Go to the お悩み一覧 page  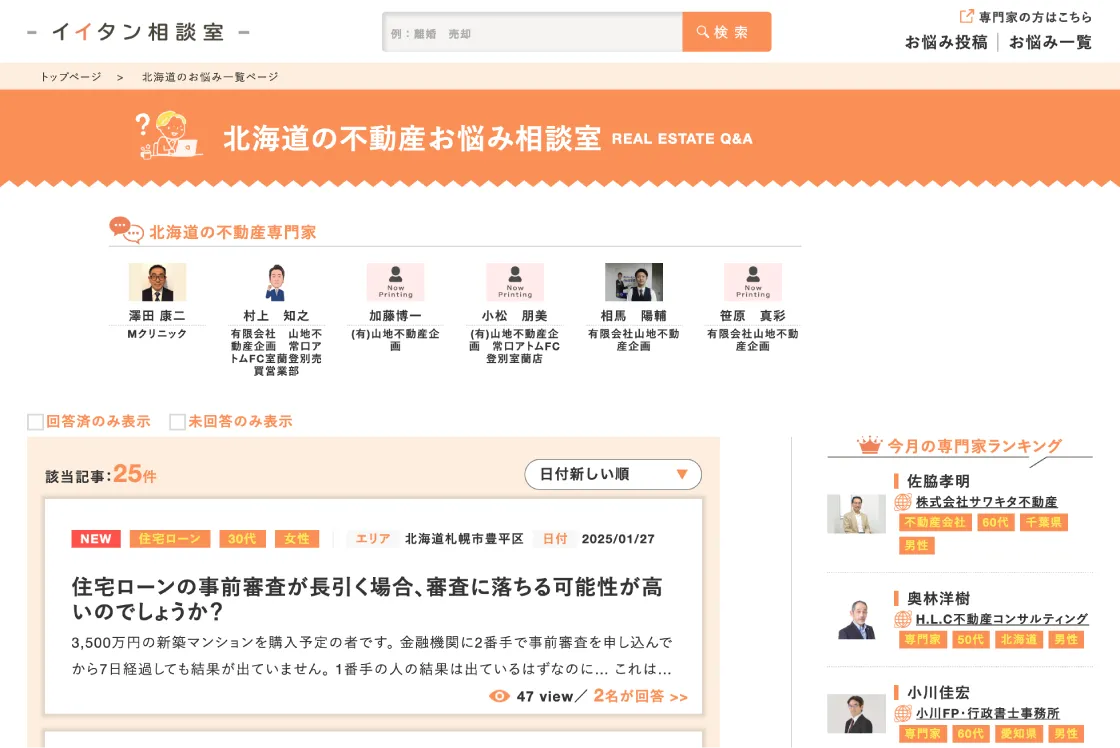pyautogui.click(x=1050, y=42)
